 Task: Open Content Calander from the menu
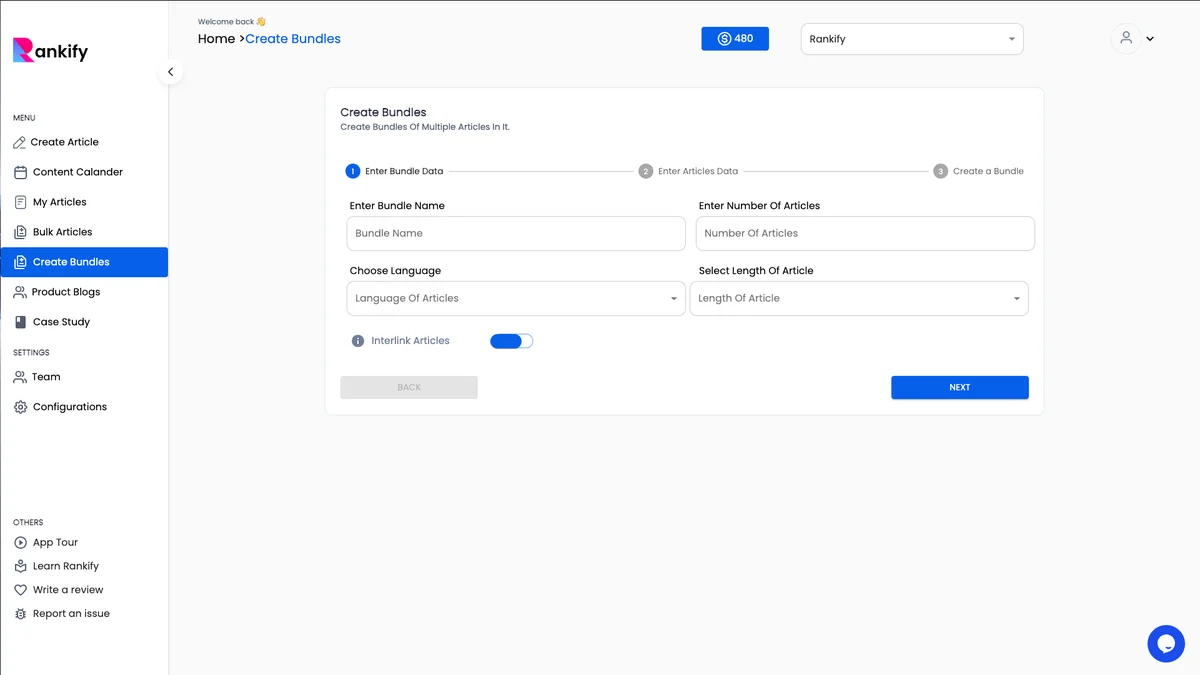coord(68,172)
